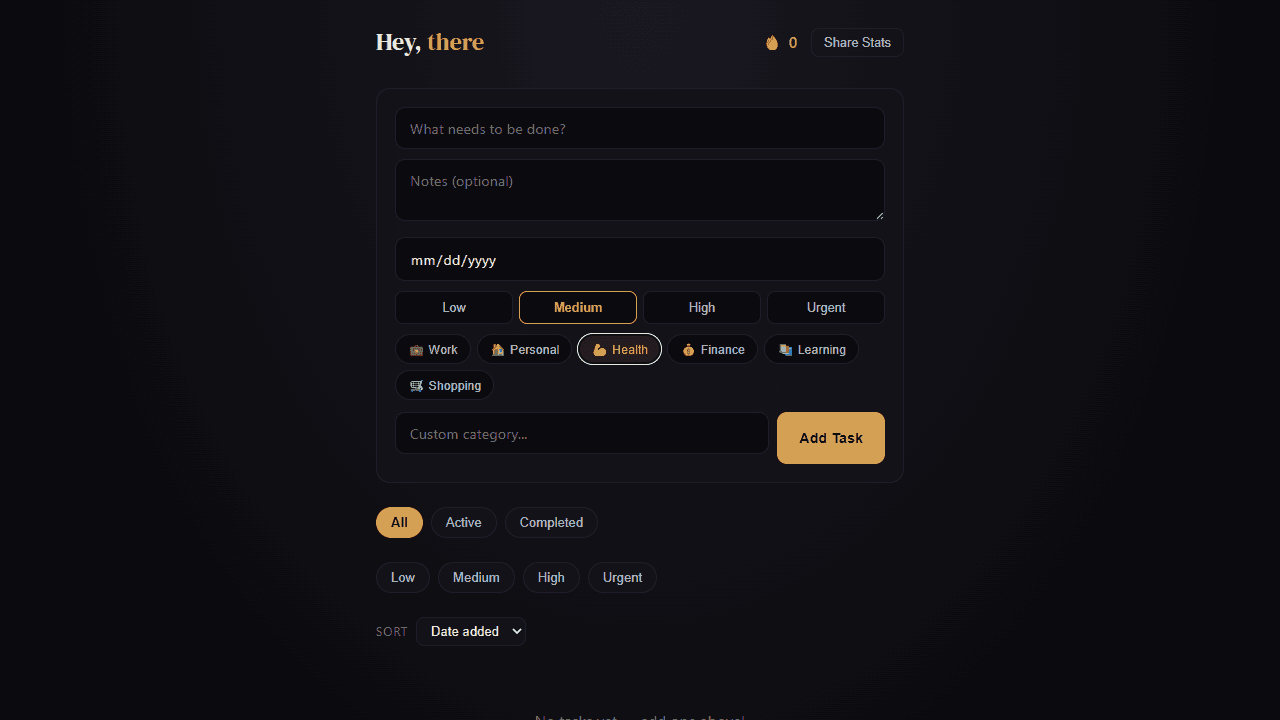The width and height of the screenshot is (1280, 720).
Task: Filter task list by High priority
Action: (x=551, y=578)
